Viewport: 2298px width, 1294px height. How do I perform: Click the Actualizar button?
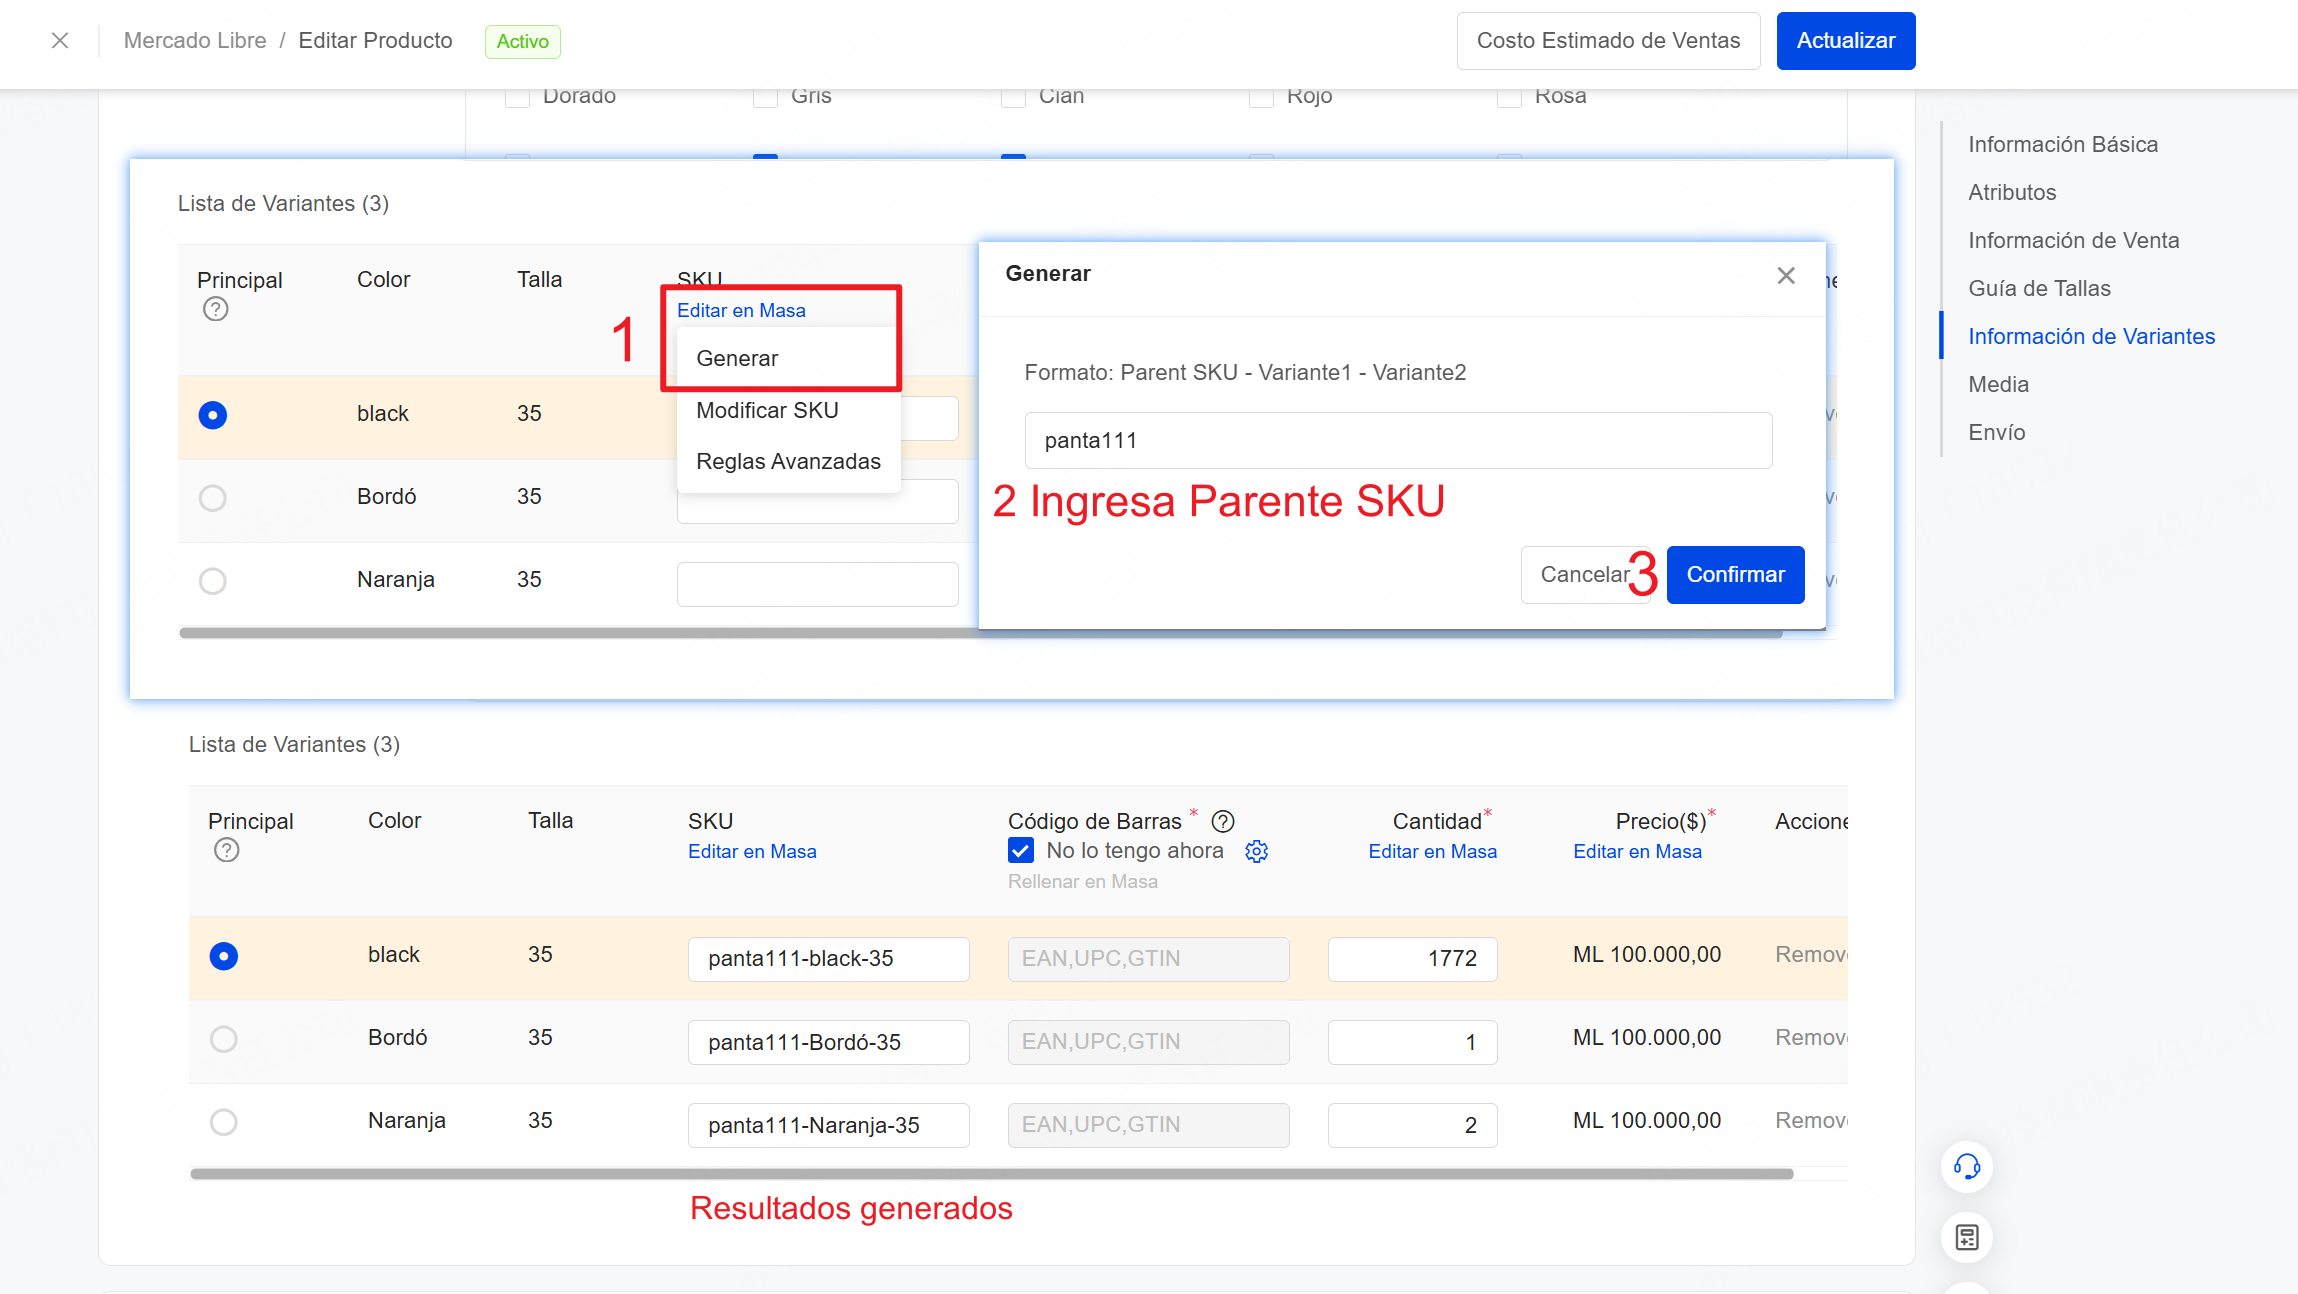click(x=1846, y=41)
